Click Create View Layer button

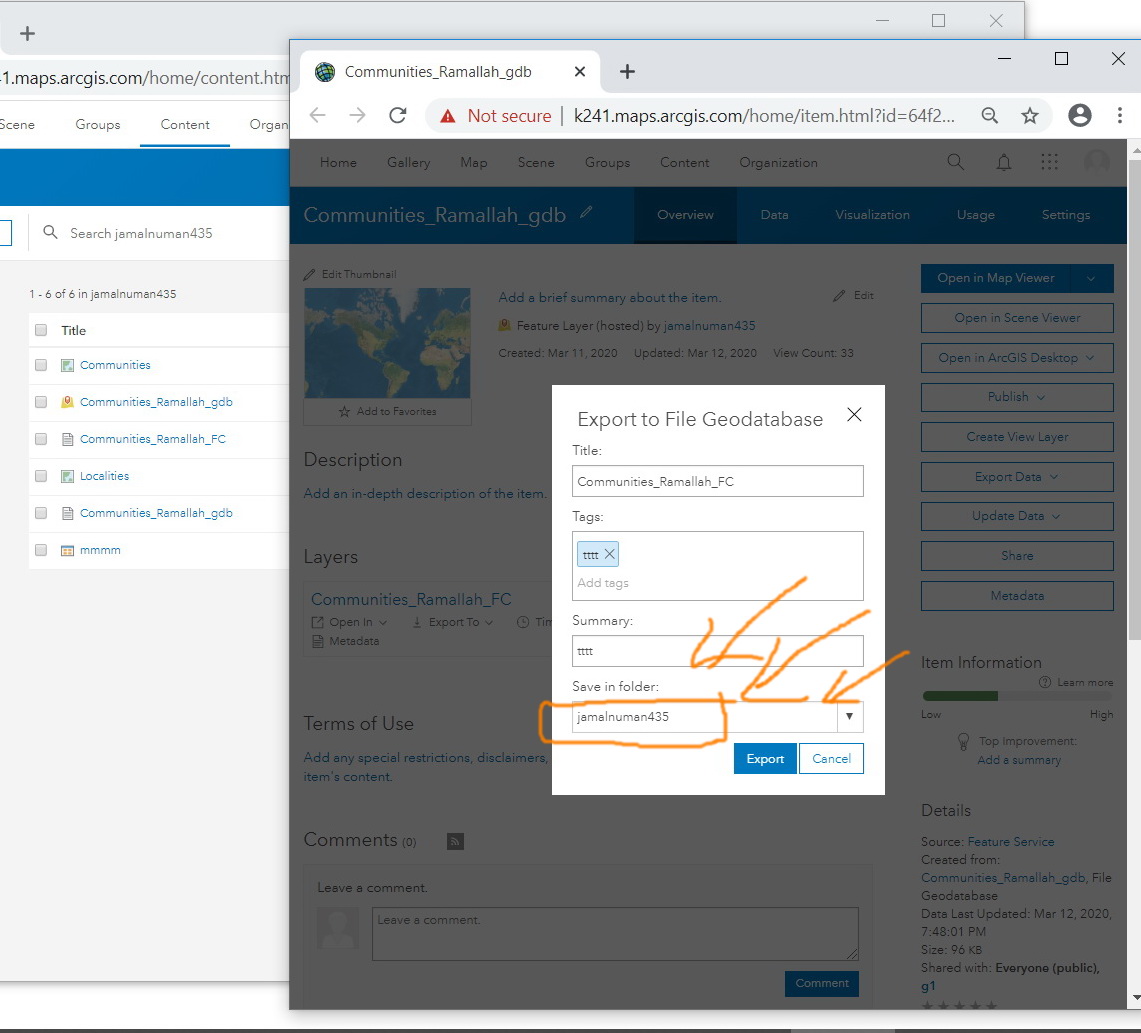1017,437
